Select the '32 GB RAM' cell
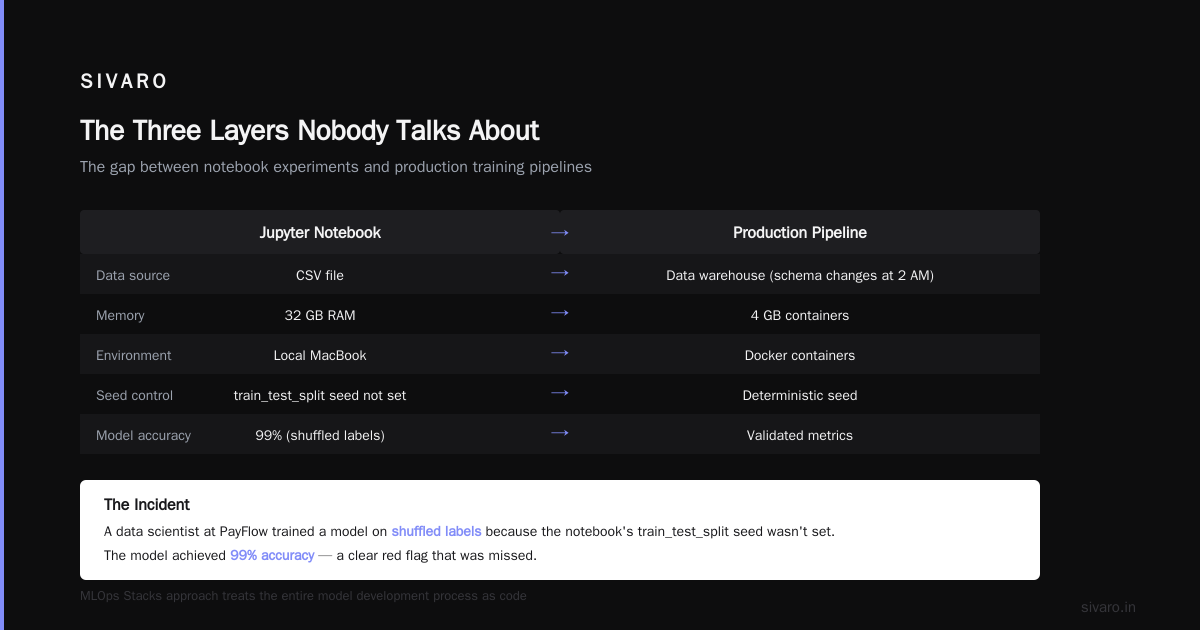The width and height of the screenshot is (1200, 630). pos(320,315)
